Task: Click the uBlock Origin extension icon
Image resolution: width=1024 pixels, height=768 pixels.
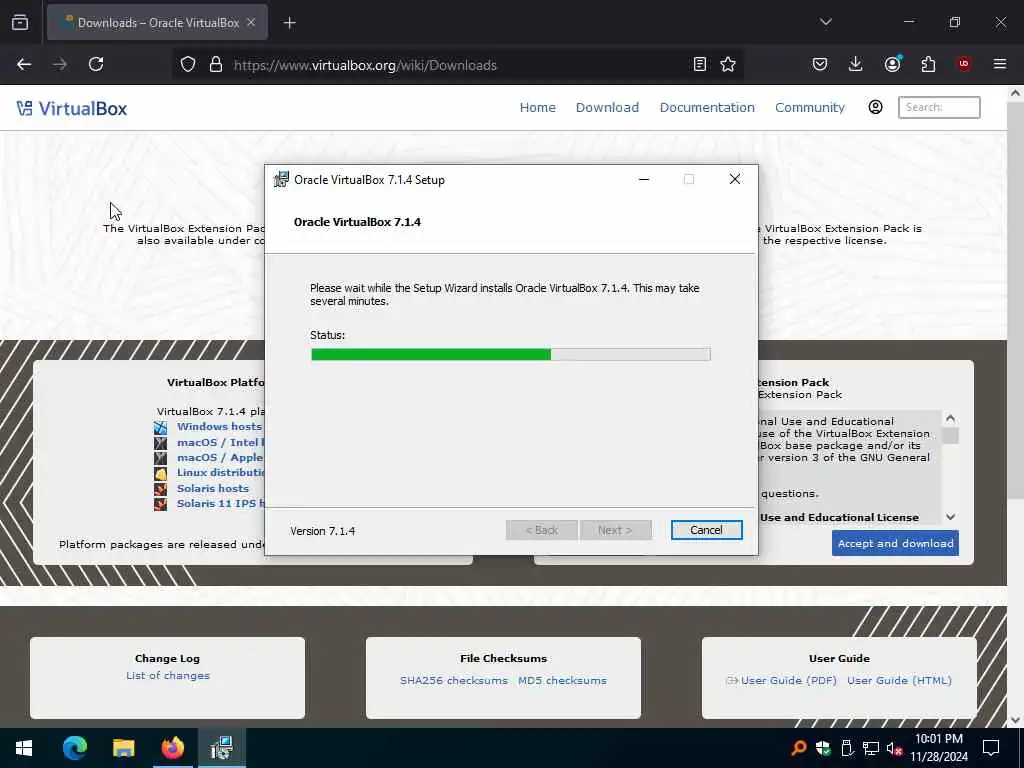Action: pyautogui.click(x=963, y=64)
